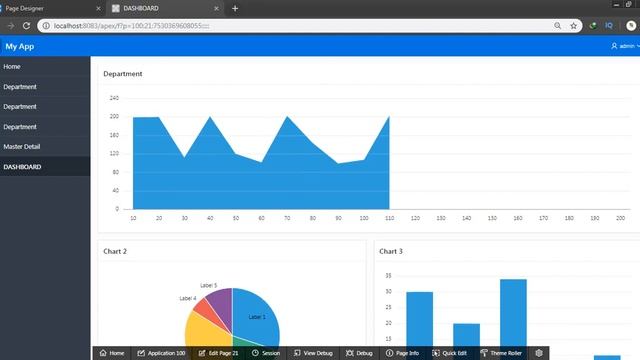Open site information icon in address bar
The width and height of the screenshot is (640, 360).
pos(46,26)
